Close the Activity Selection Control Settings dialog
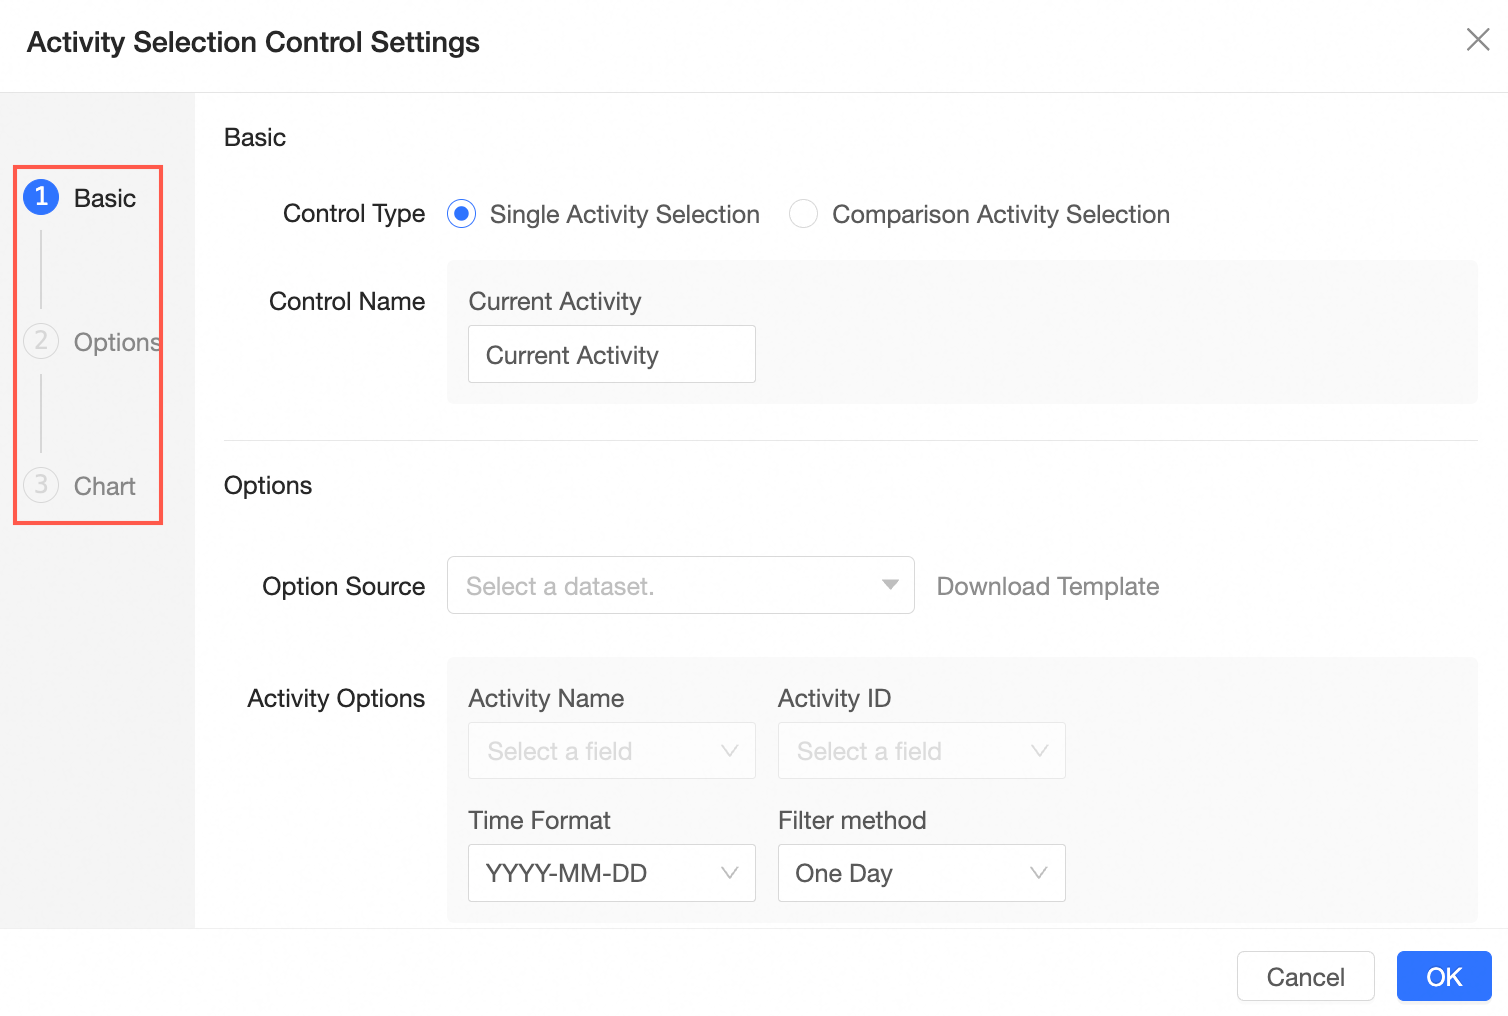 [1477, 40]
